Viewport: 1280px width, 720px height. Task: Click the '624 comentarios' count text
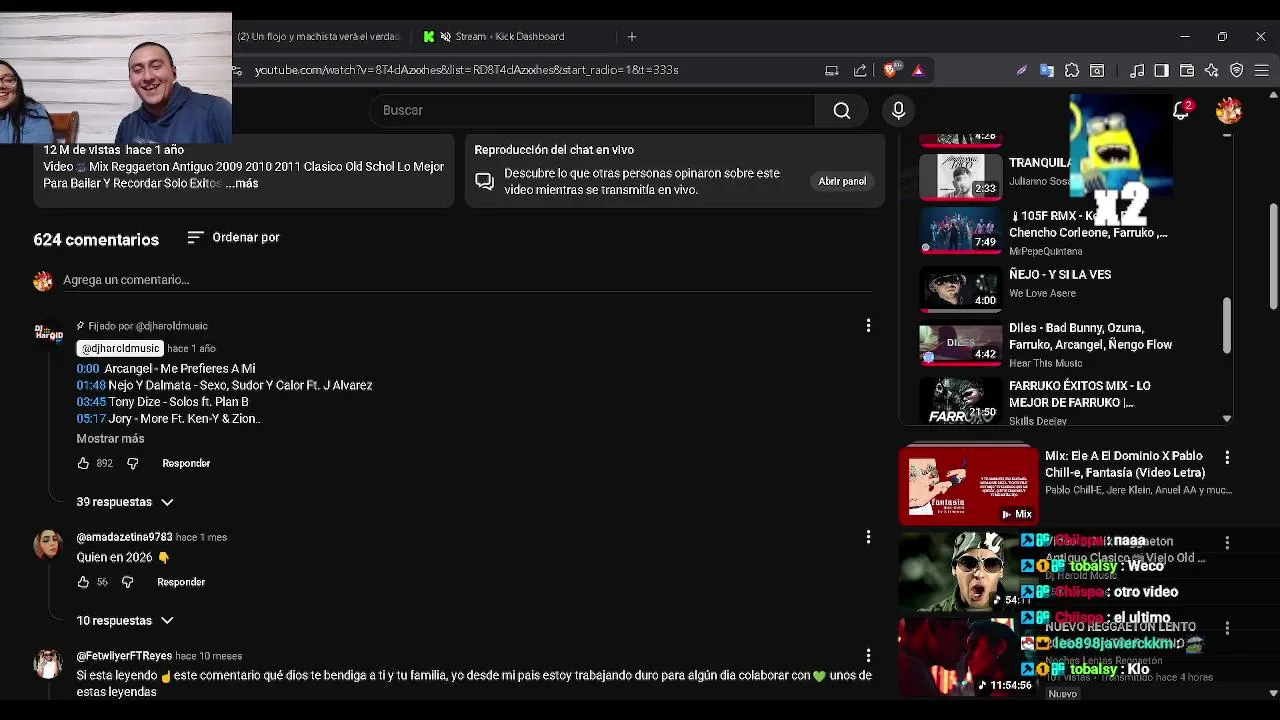click(x=96, y=240)
